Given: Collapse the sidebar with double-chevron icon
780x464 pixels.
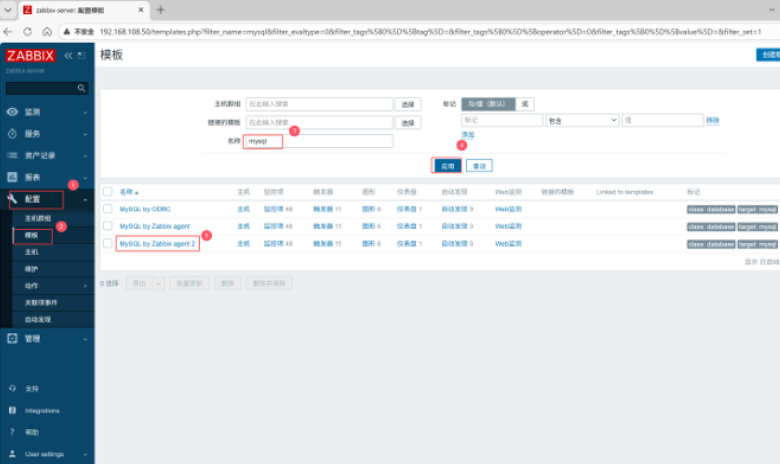Looking at the screenshot, I should 69,55.
